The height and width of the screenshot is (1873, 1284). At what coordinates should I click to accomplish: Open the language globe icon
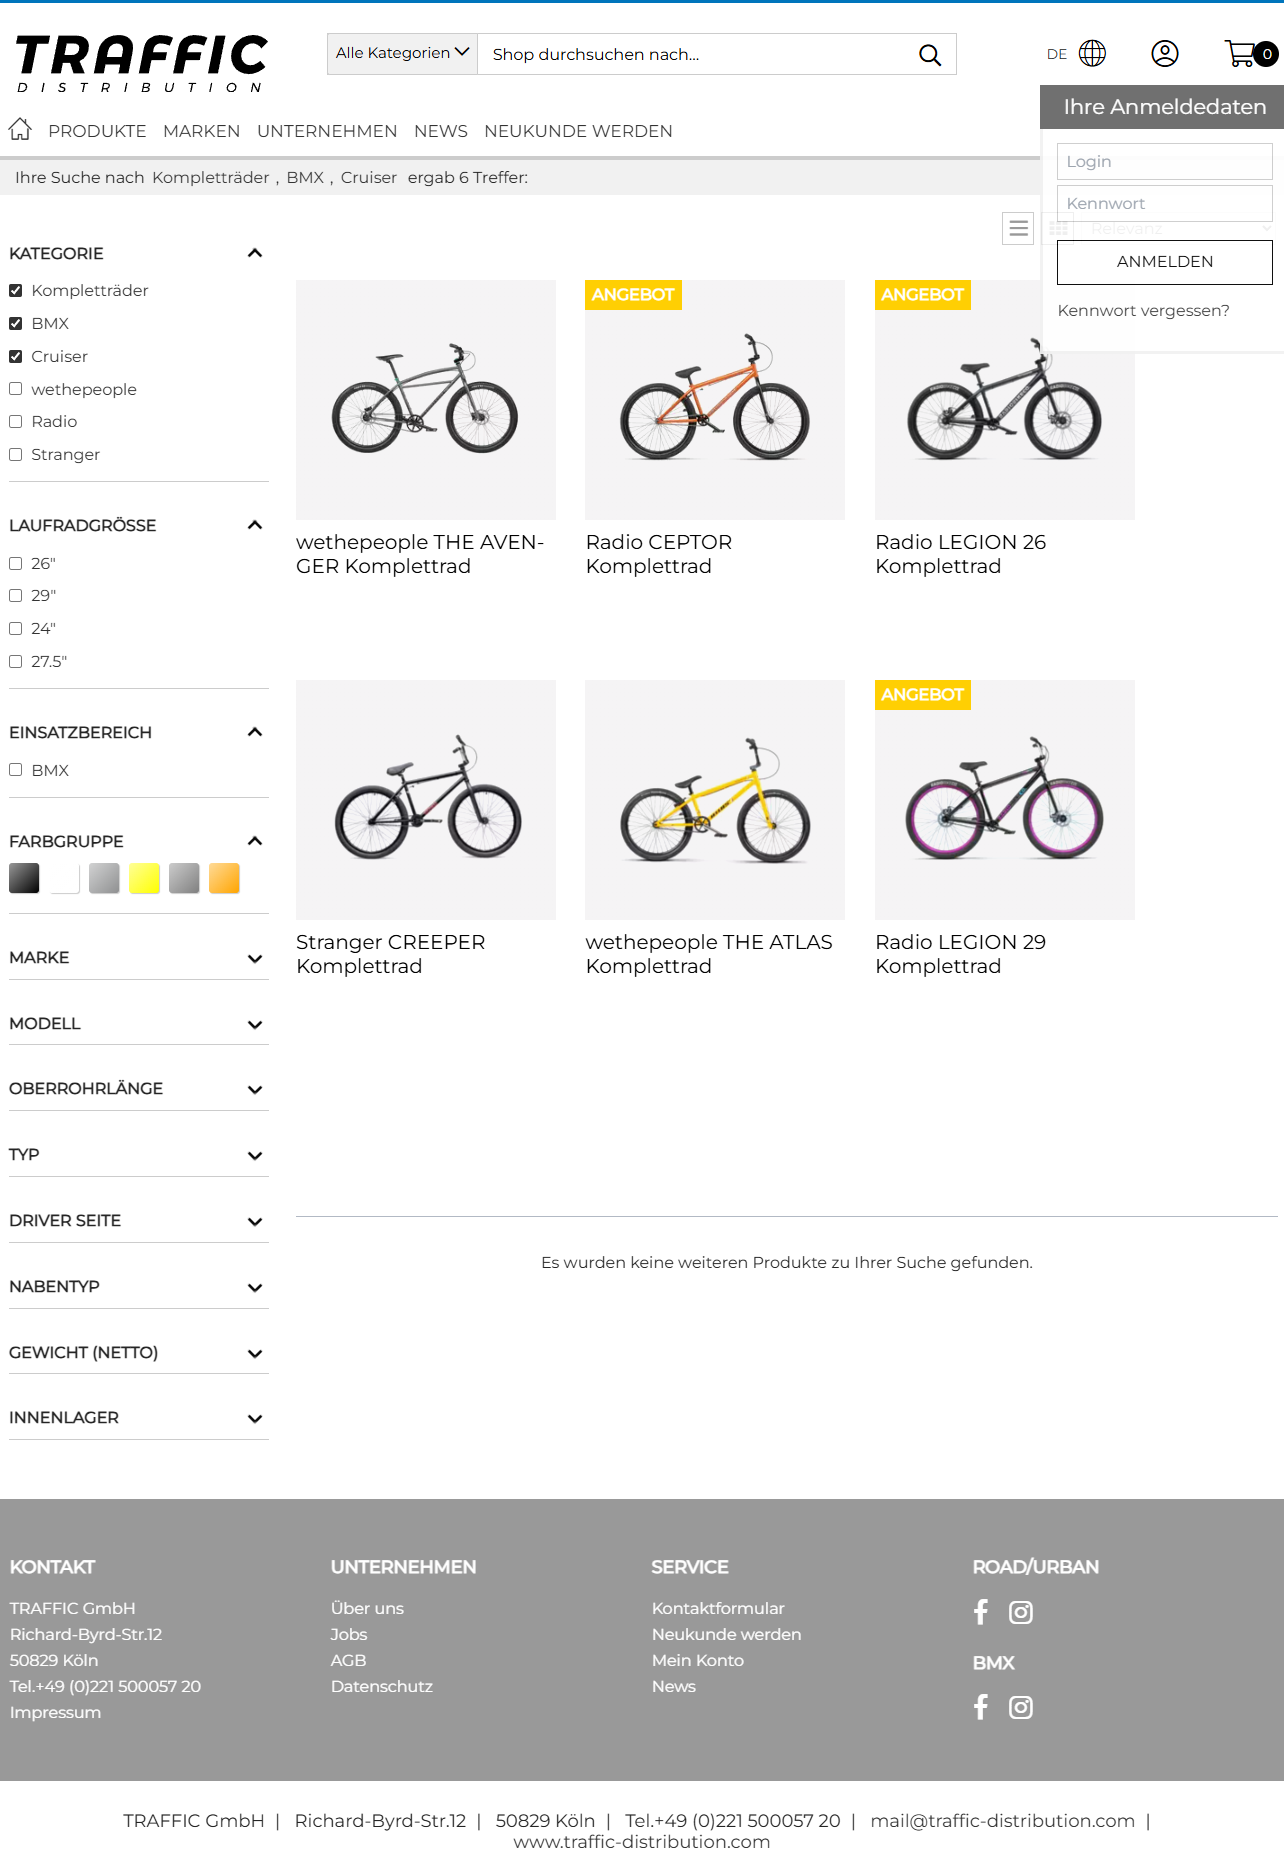click(x=1092, y=54)
